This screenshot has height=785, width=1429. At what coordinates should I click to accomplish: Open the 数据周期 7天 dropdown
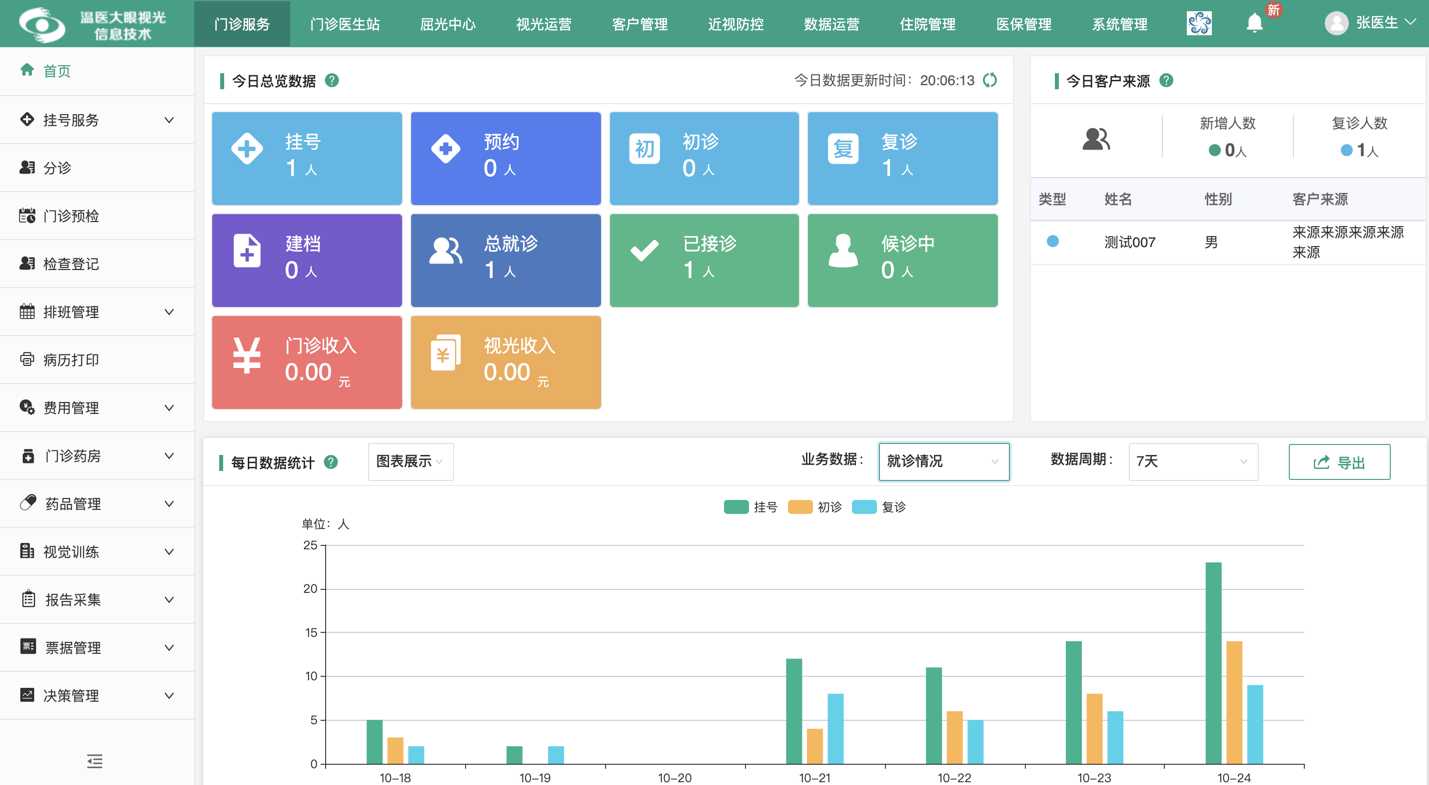click(x=1193, y=461)
